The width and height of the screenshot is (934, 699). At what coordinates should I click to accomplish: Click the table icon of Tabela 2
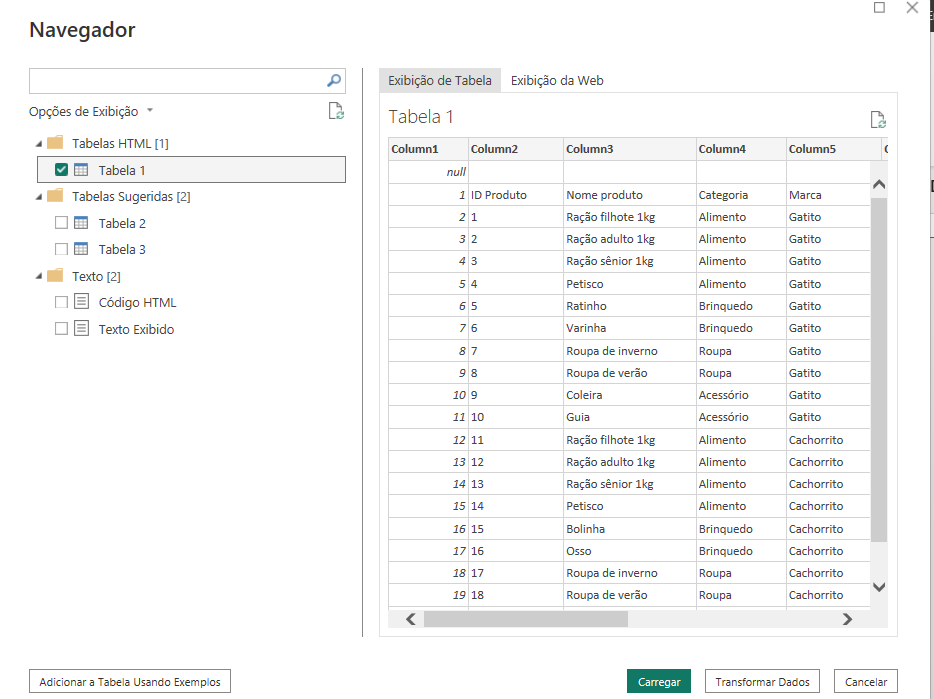81,223
